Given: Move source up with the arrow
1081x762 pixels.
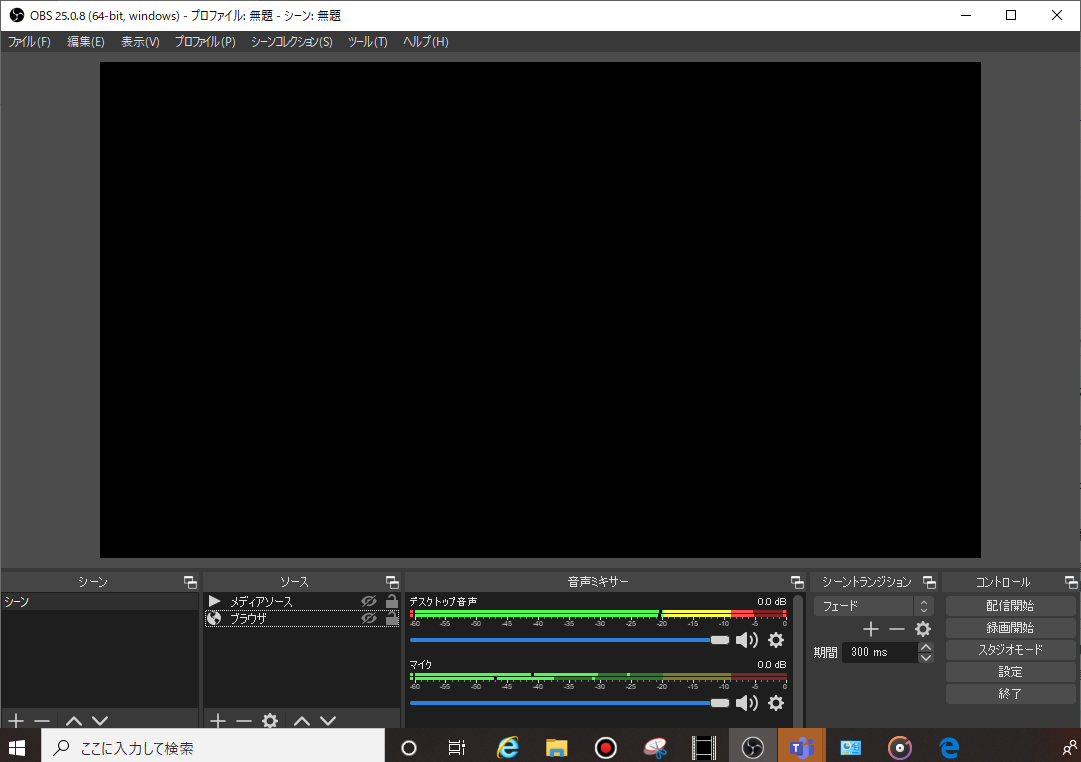Looking at the screenshot, I should click(x=301, y=721).
